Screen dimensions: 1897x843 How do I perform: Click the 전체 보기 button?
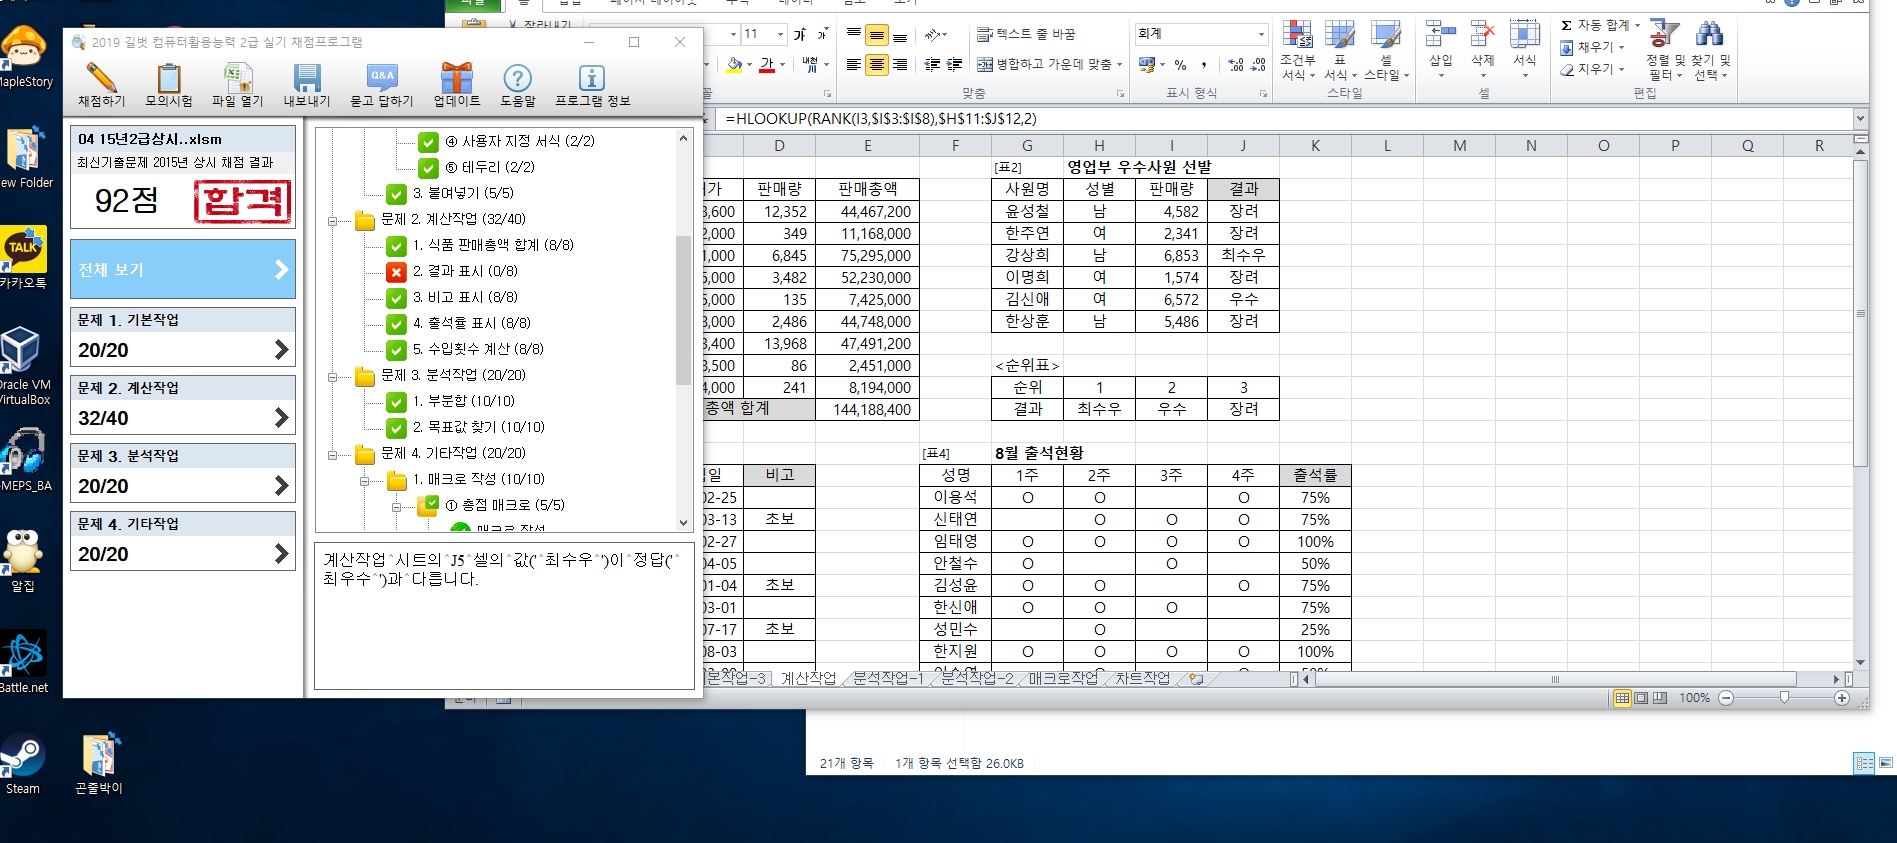[182, 269]
